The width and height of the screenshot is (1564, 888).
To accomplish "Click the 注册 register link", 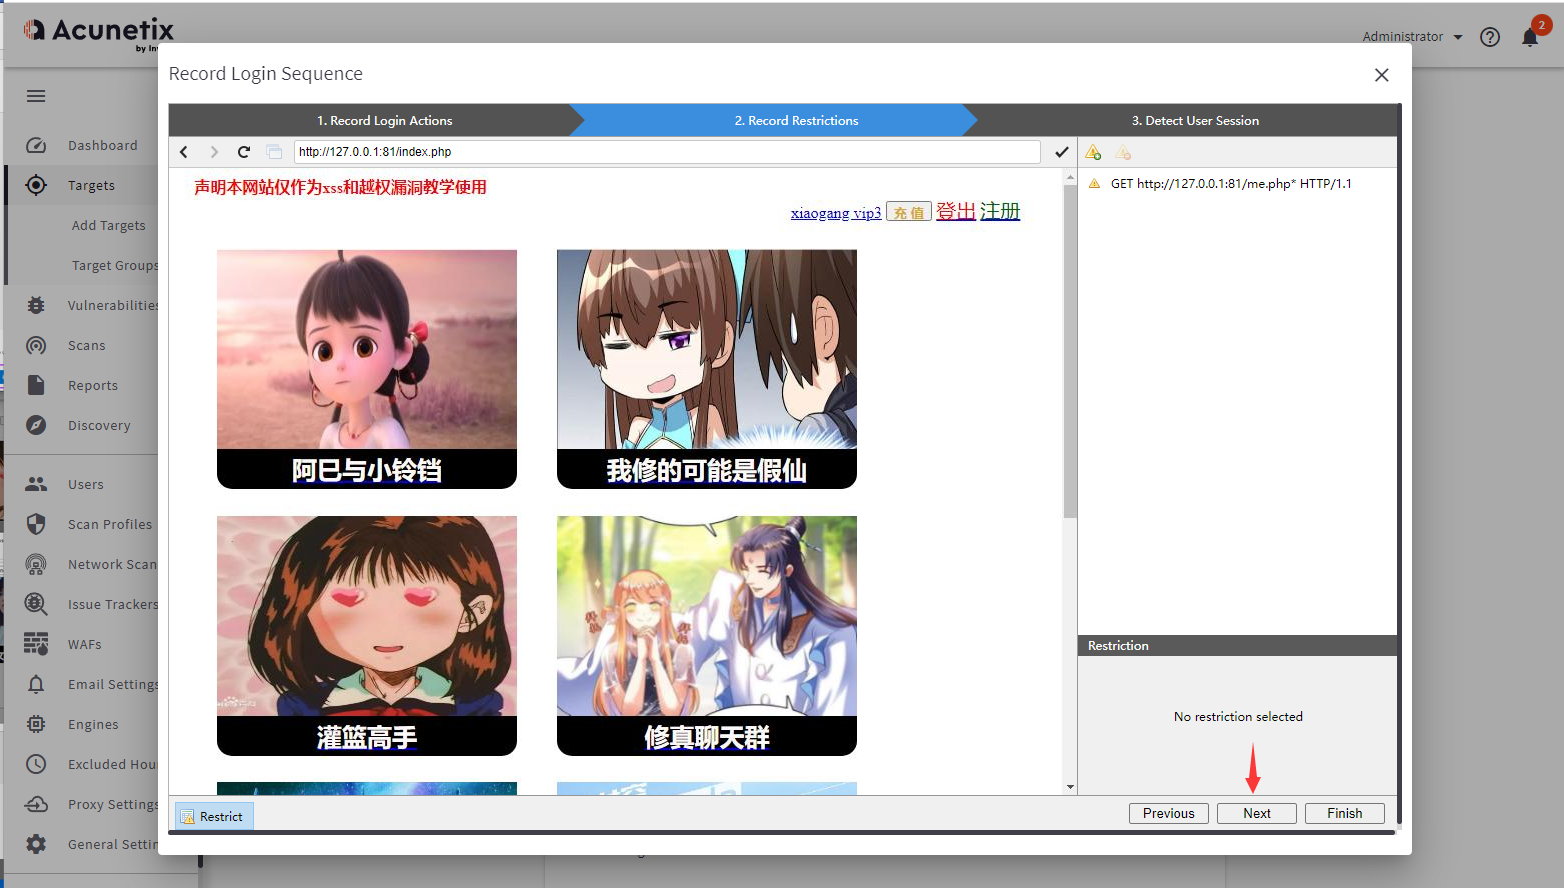I will 1000,211.
